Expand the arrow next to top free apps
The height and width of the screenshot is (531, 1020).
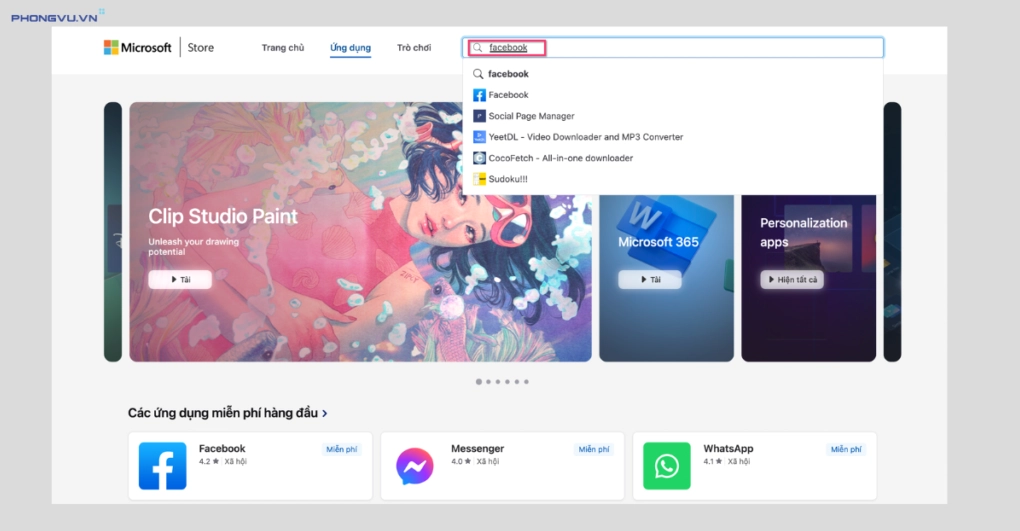[325, 413]
